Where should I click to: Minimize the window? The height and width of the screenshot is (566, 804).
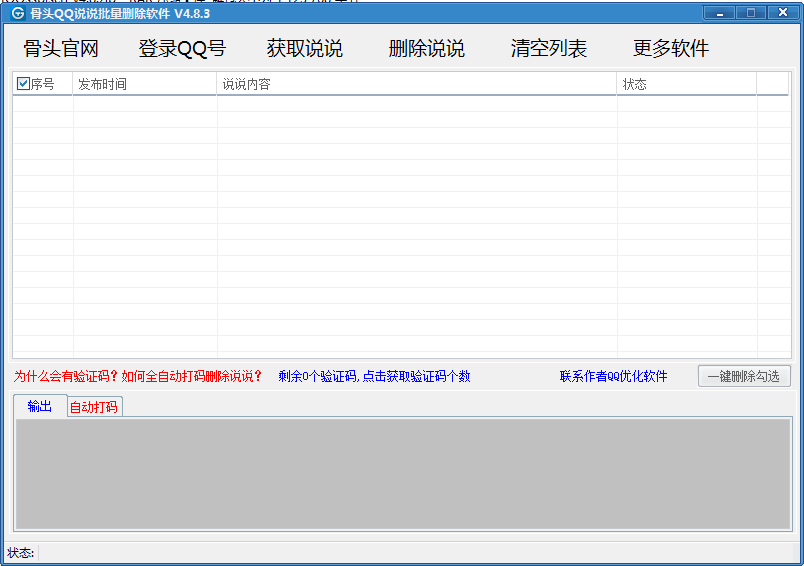[x=719, y=13]
